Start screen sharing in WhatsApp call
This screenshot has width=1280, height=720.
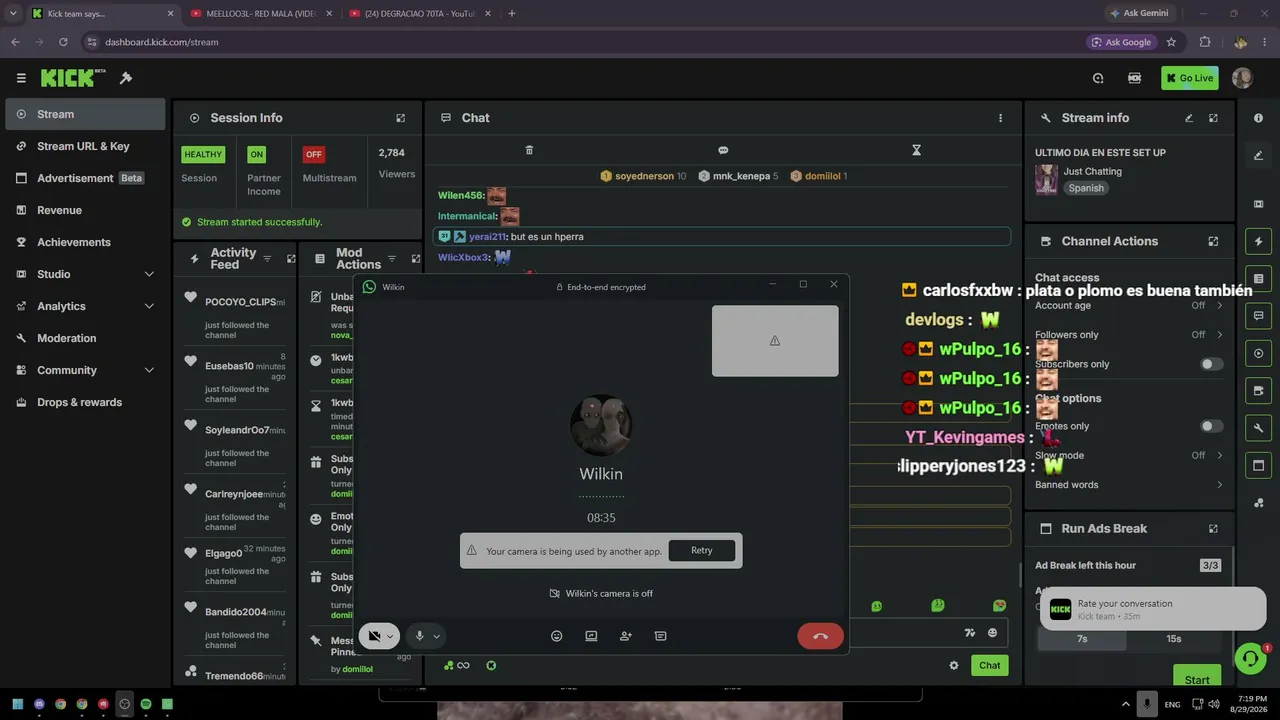591,636
